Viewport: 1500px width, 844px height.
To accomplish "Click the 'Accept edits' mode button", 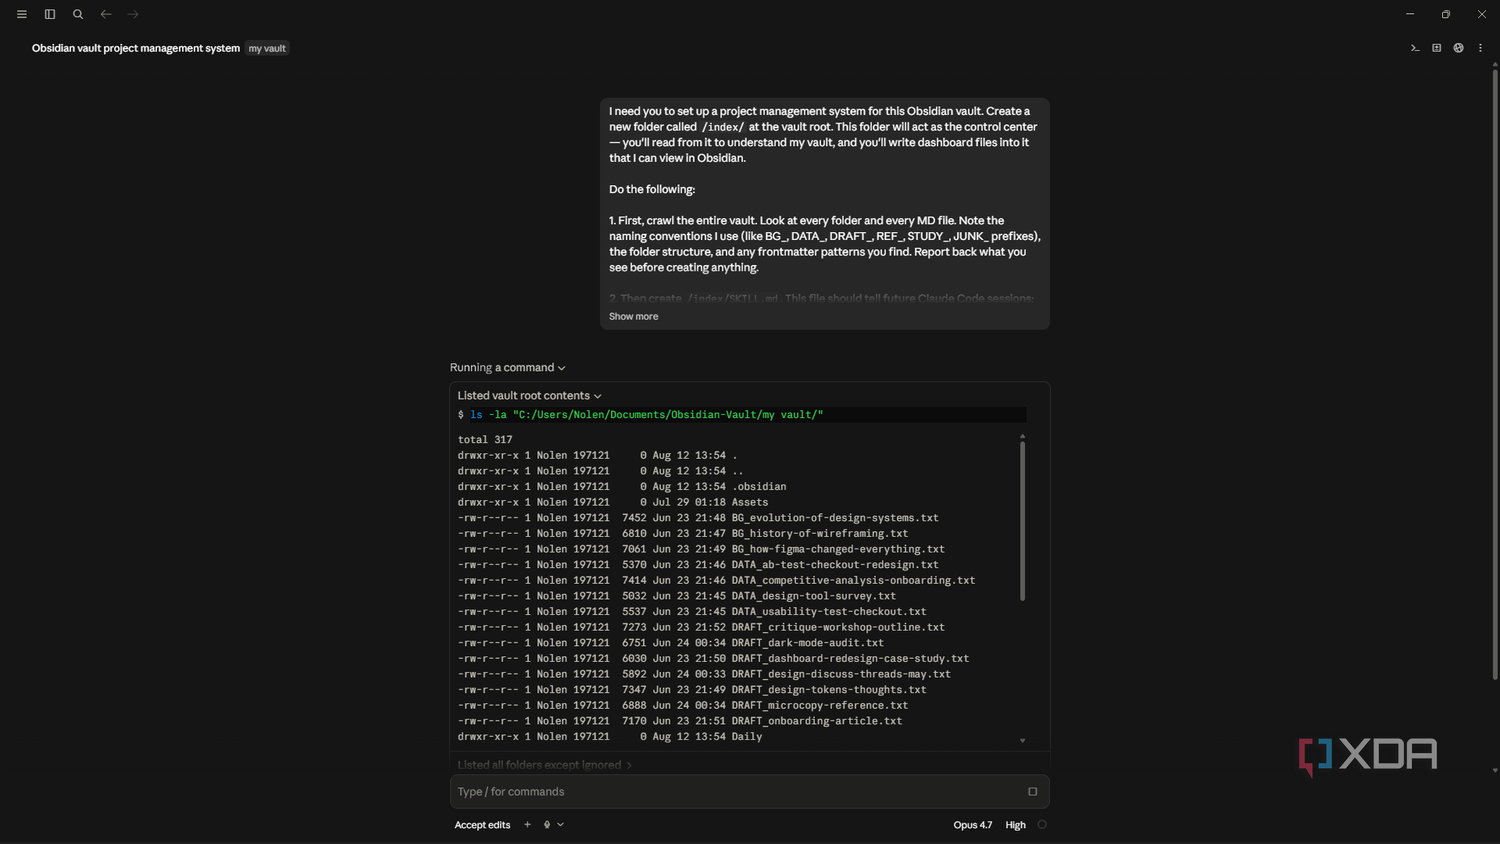I will (x=482, y=825).
